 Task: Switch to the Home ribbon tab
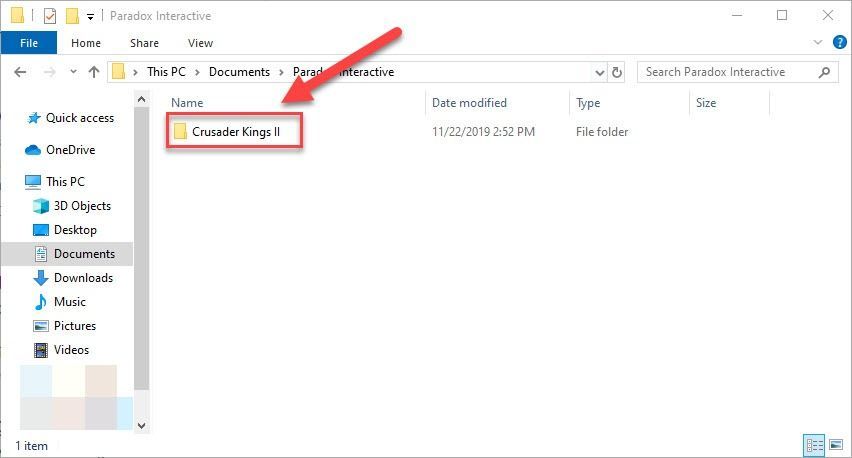pos(86,43)
